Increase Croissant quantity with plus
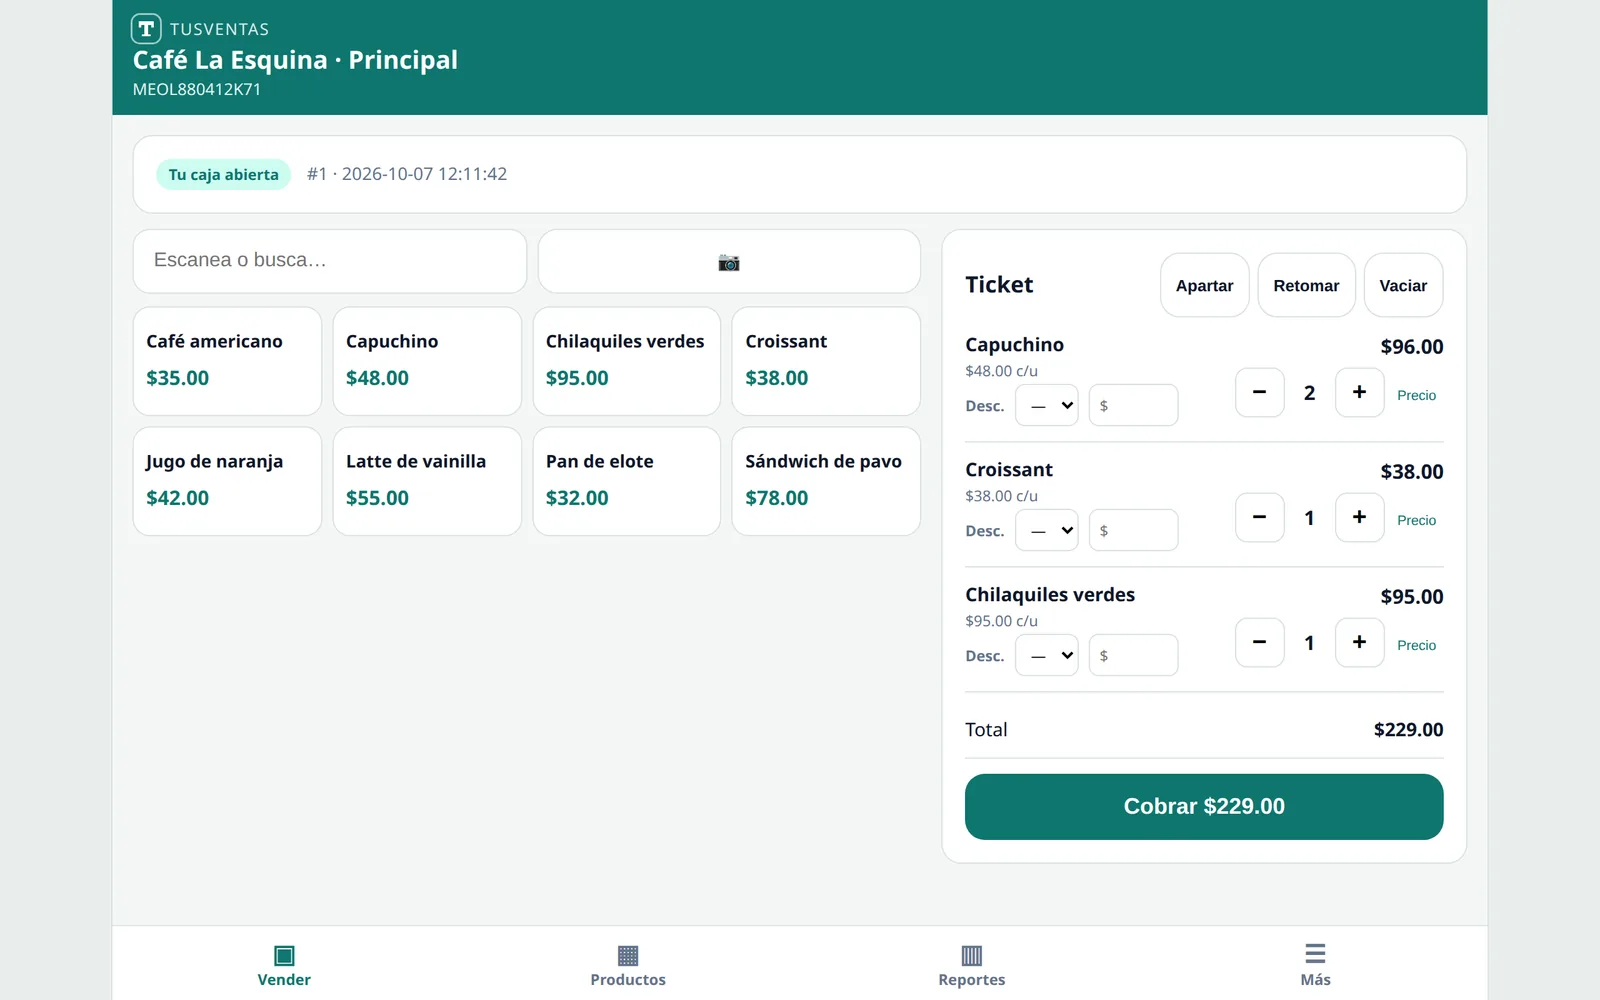Image resolution: width=1600 pixels, height=1000 pixels. (x=1360, y=517)
